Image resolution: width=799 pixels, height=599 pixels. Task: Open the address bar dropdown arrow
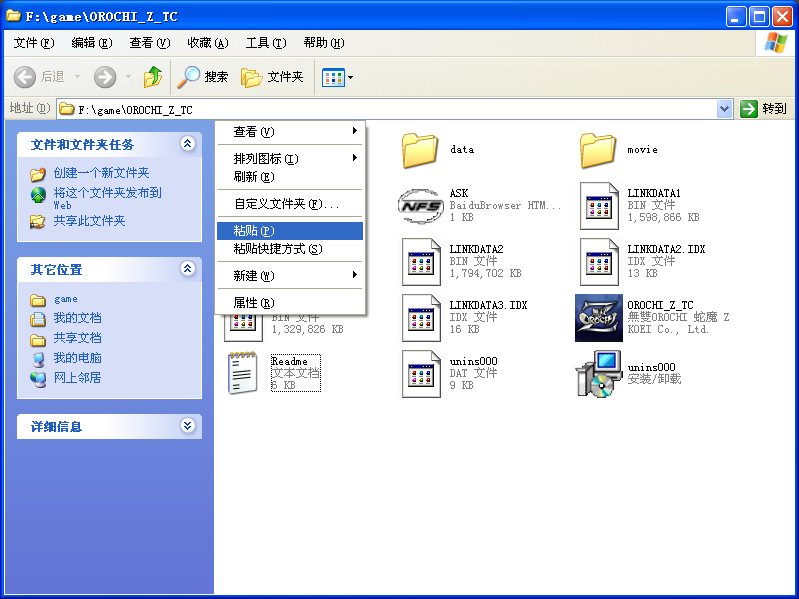point(725,109)
